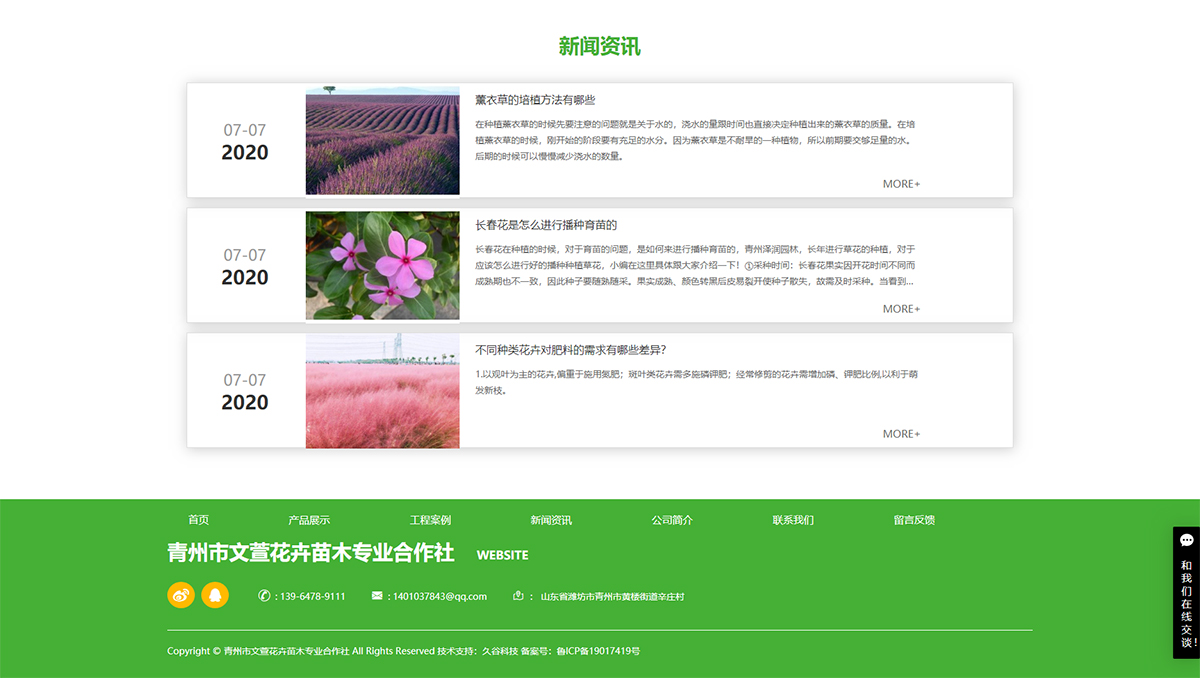Image resolution: width=1200 pixels, height=678 pixels.
Task: Click 久谷科技 technical support link
Action: click(500, 651)
